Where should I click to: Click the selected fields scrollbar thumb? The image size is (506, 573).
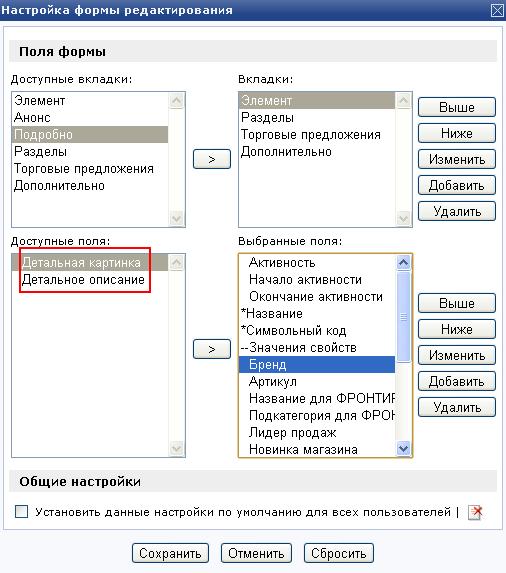(403, 316)
